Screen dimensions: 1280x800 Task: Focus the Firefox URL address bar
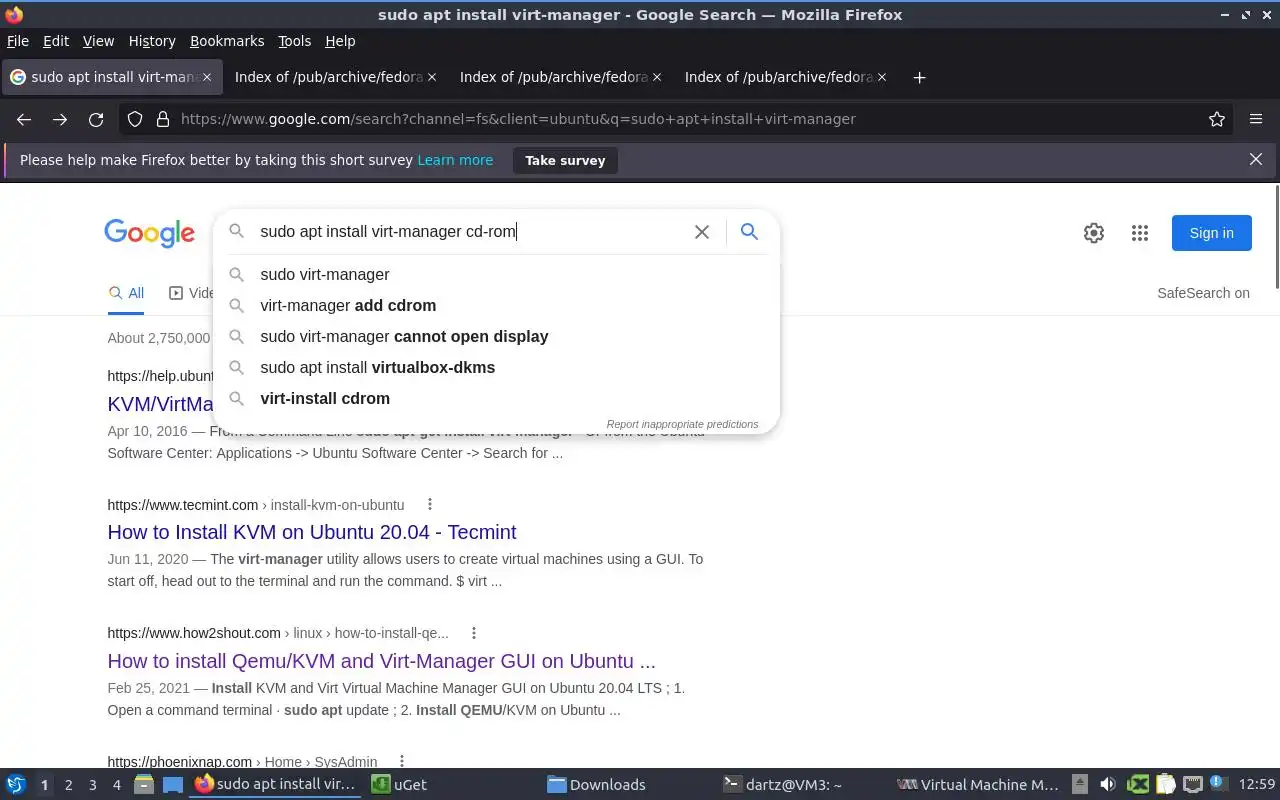(690, 119)
